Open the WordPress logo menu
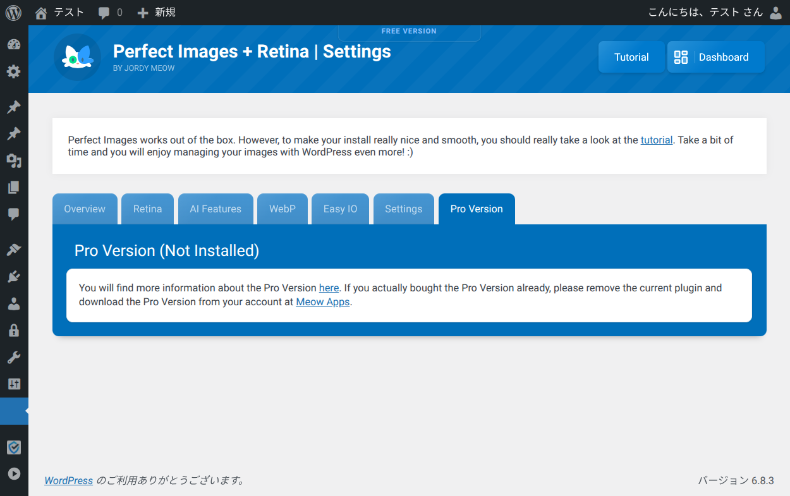 [14, 13]
